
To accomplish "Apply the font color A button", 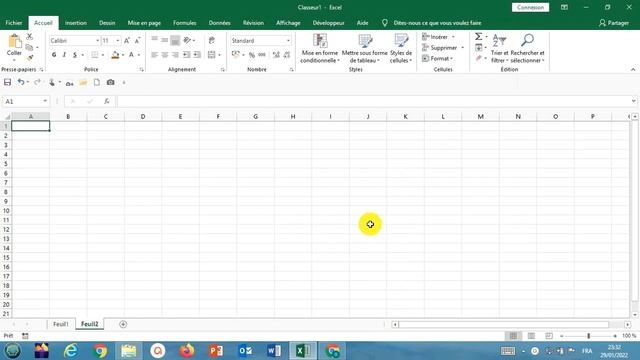I will (131, 55).
